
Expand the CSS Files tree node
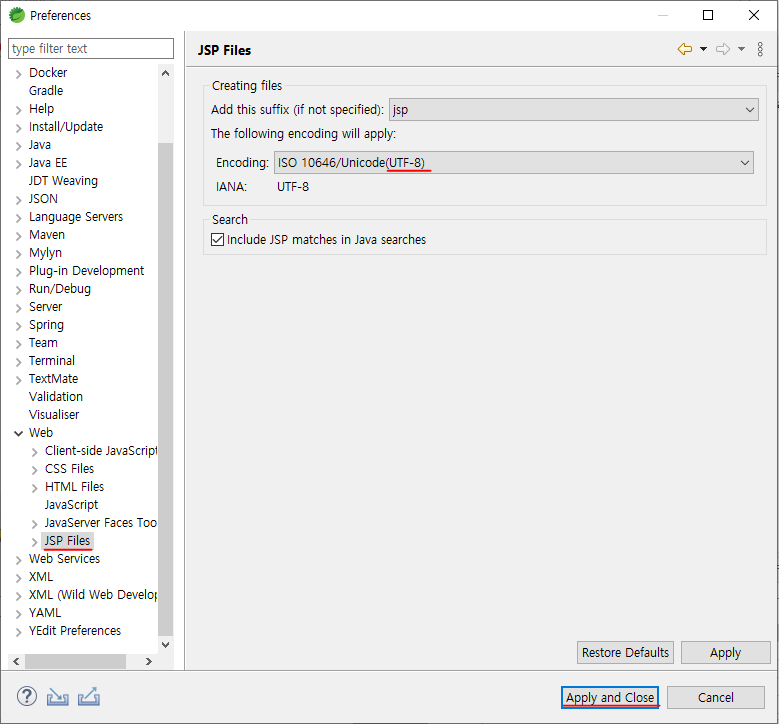coord(34,470)
